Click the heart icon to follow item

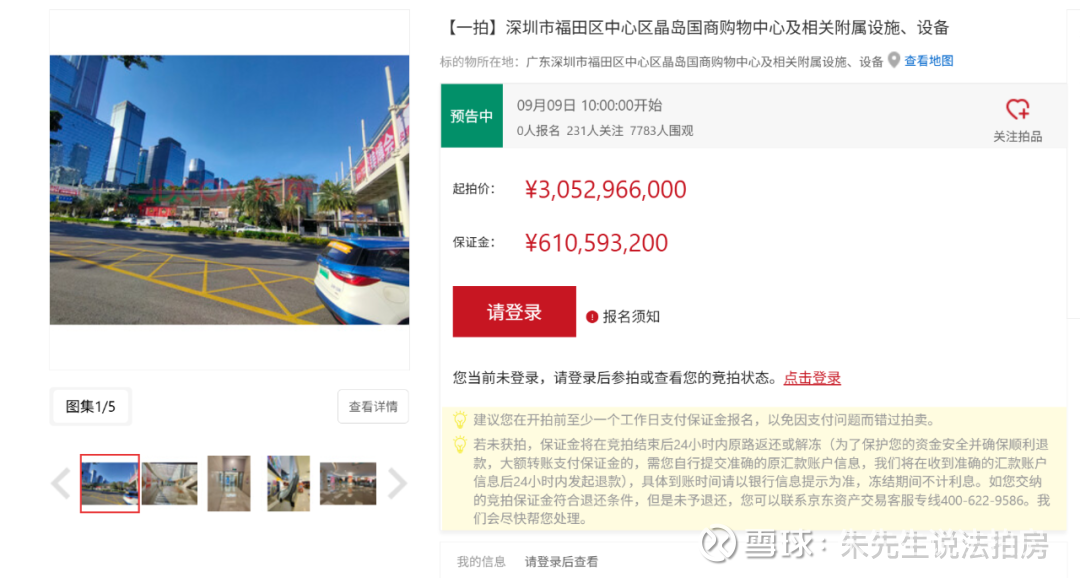coord(1017,110)
